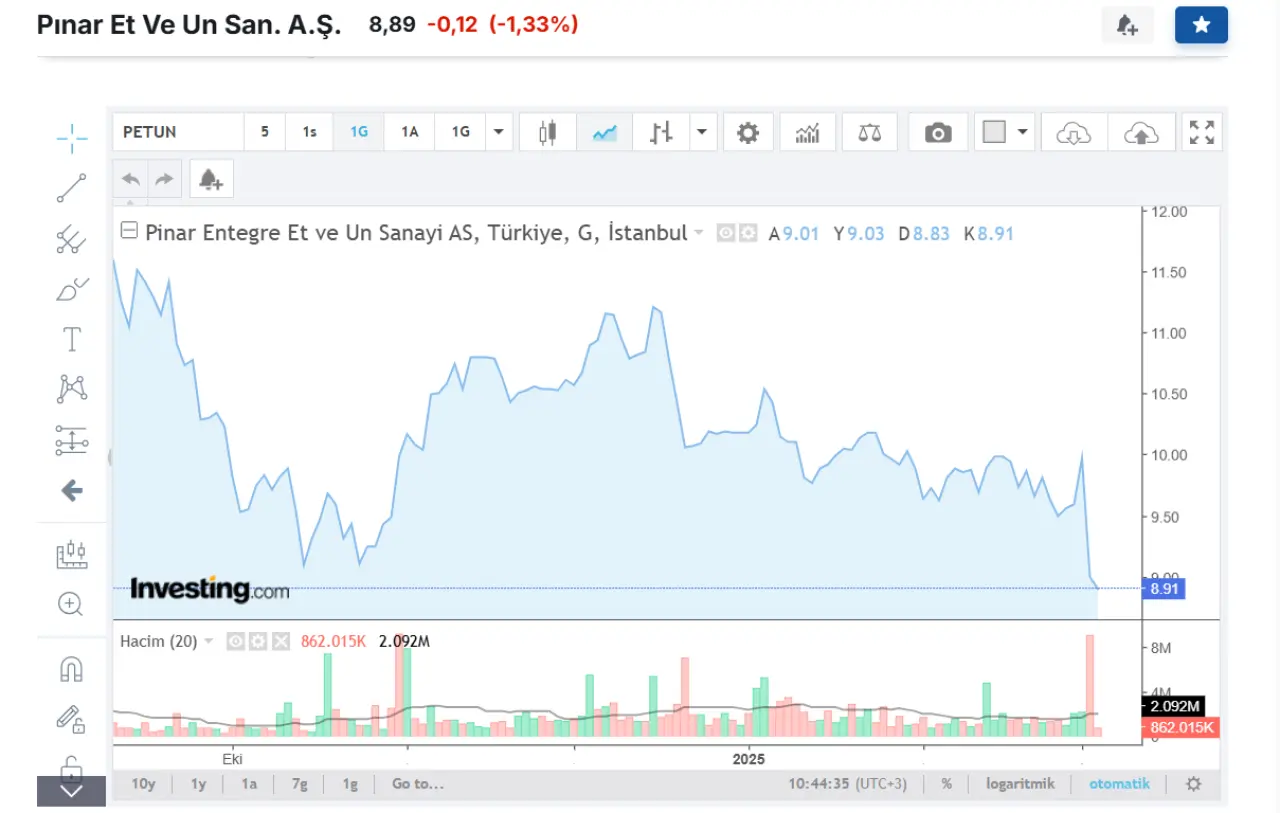Collapse the Pinar Entegre legend box
This screenshot has width=1280, height=813.
(x=128, y=232)
